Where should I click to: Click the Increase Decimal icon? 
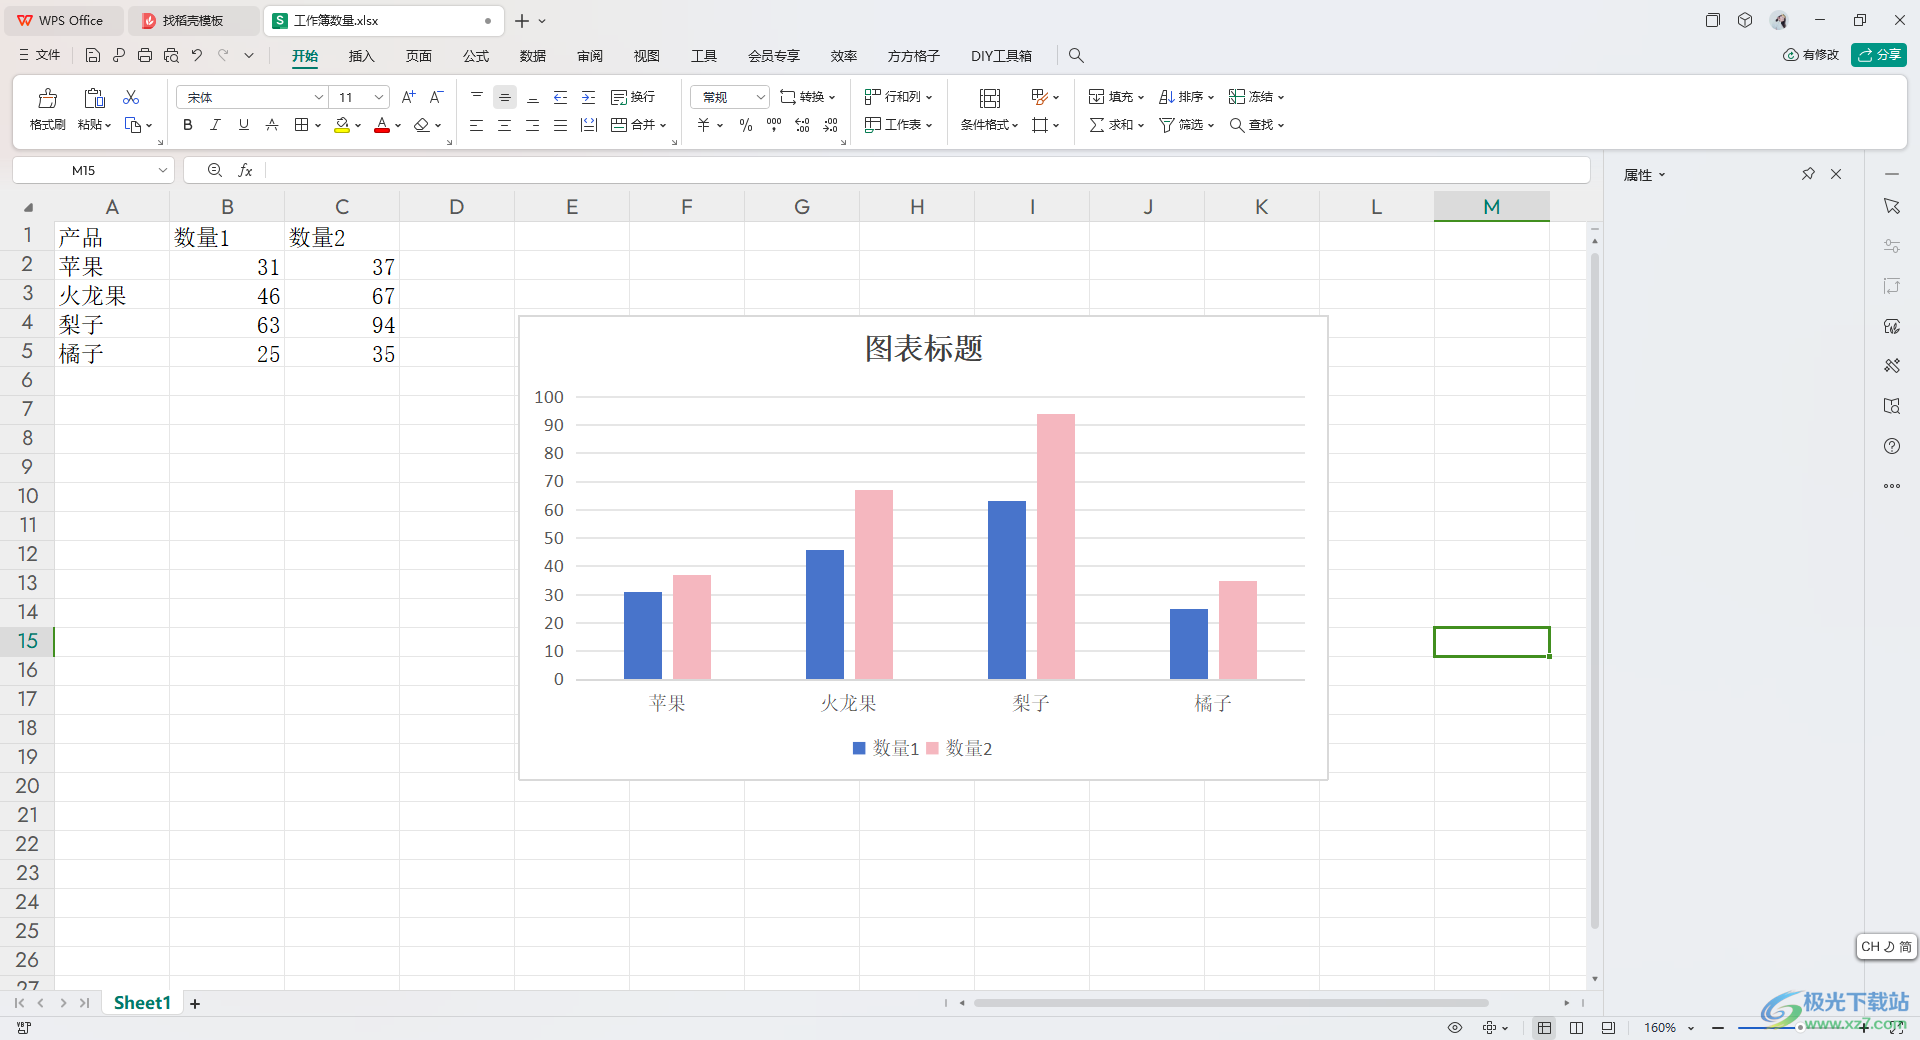(x=802, y=125)
